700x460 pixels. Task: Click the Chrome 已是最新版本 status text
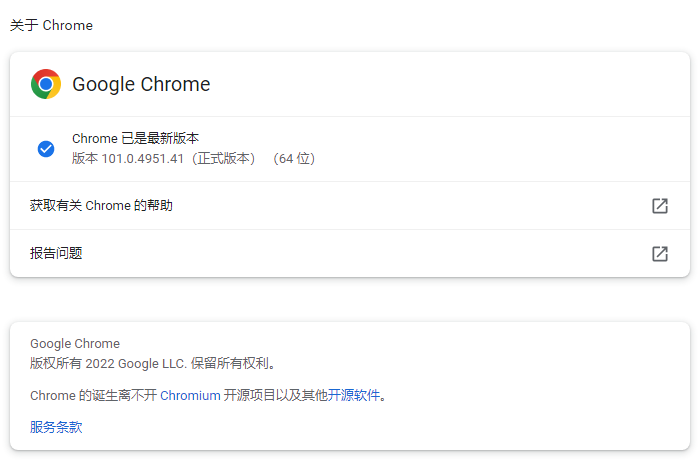pyautogui.click(x=141, y=139)
